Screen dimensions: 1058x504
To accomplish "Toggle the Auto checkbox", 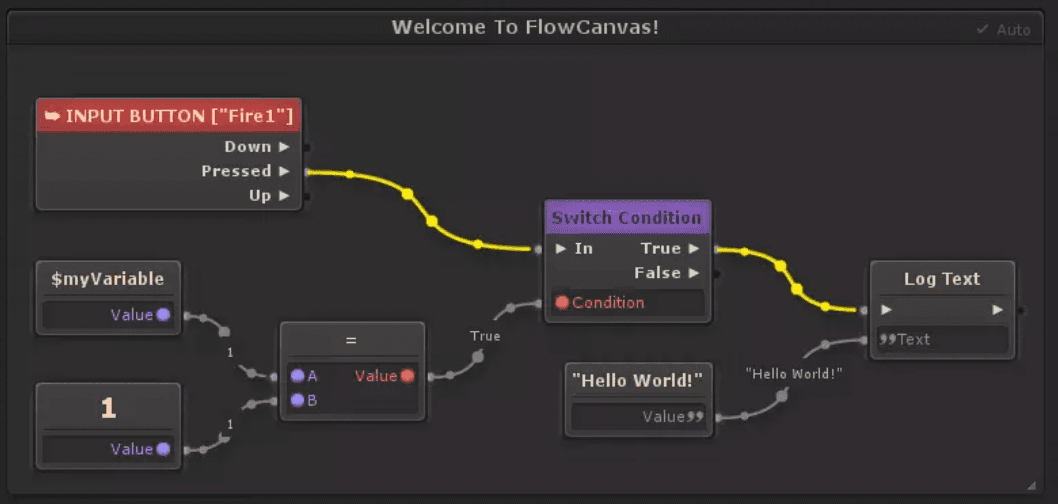I will [x=982, y=30].
